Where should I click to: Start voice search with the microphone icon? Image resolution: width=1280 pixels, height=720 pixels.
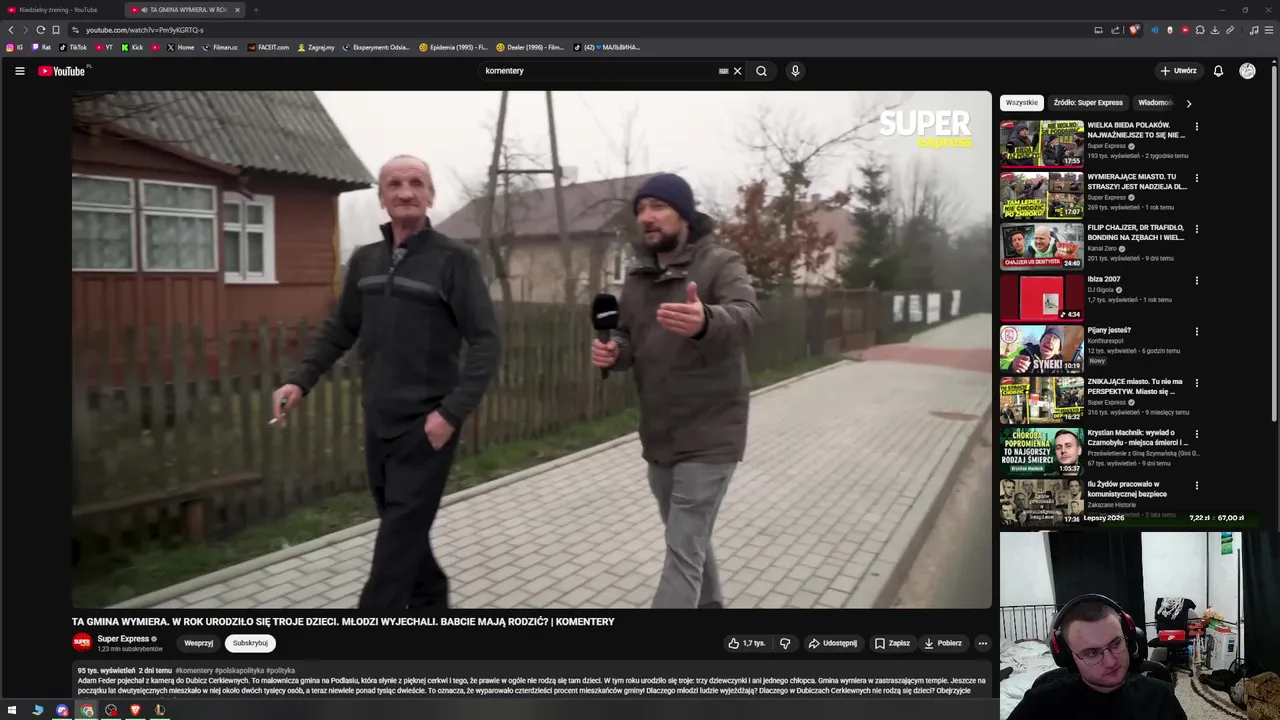pos(795,71)
